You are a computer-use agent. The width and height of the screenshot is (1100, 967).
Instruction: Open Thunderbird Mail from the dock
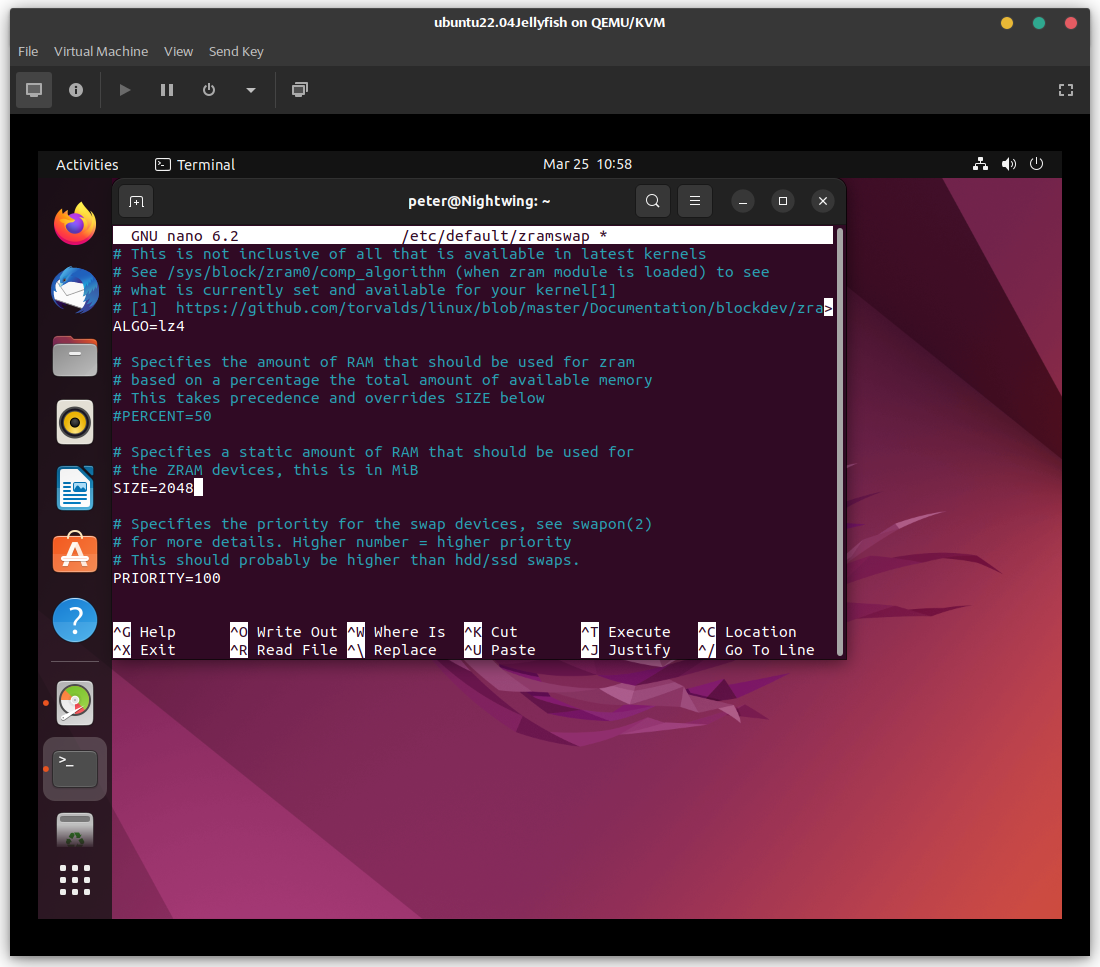pos(75,291)
